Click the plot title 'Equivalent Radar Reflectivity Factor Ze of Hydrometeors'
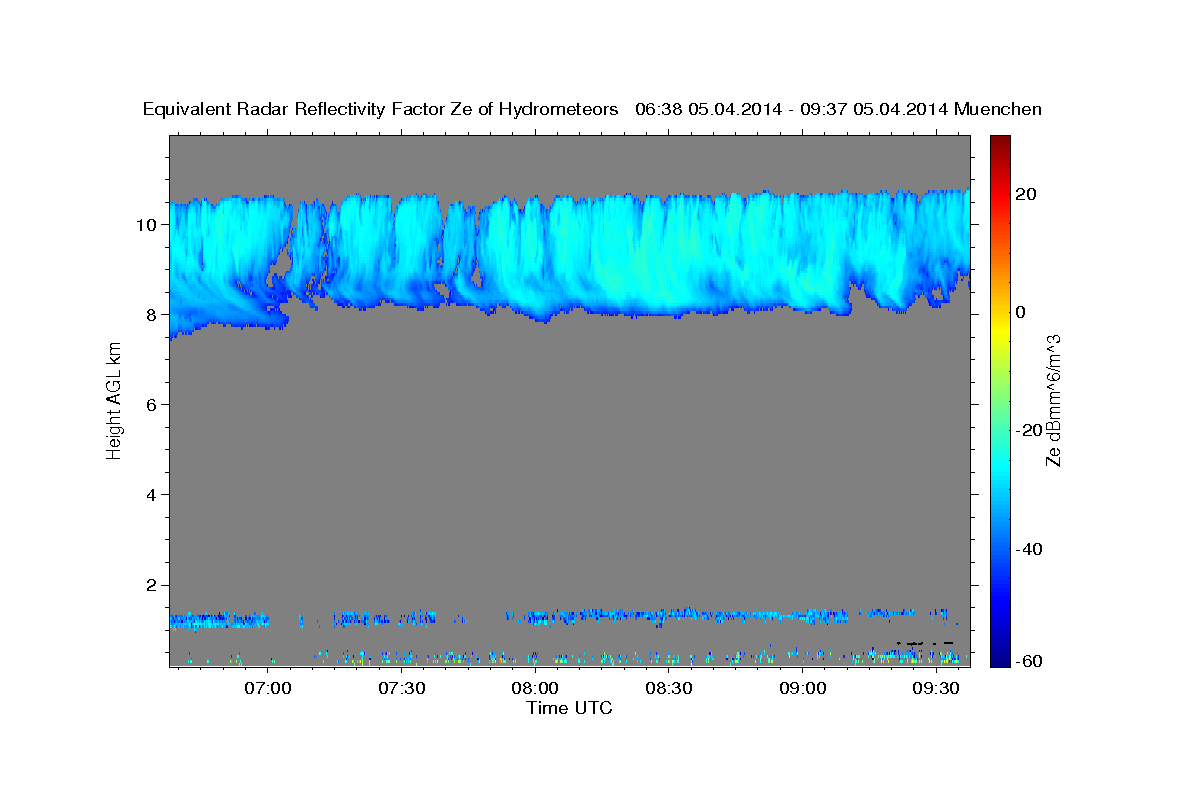 380,110
